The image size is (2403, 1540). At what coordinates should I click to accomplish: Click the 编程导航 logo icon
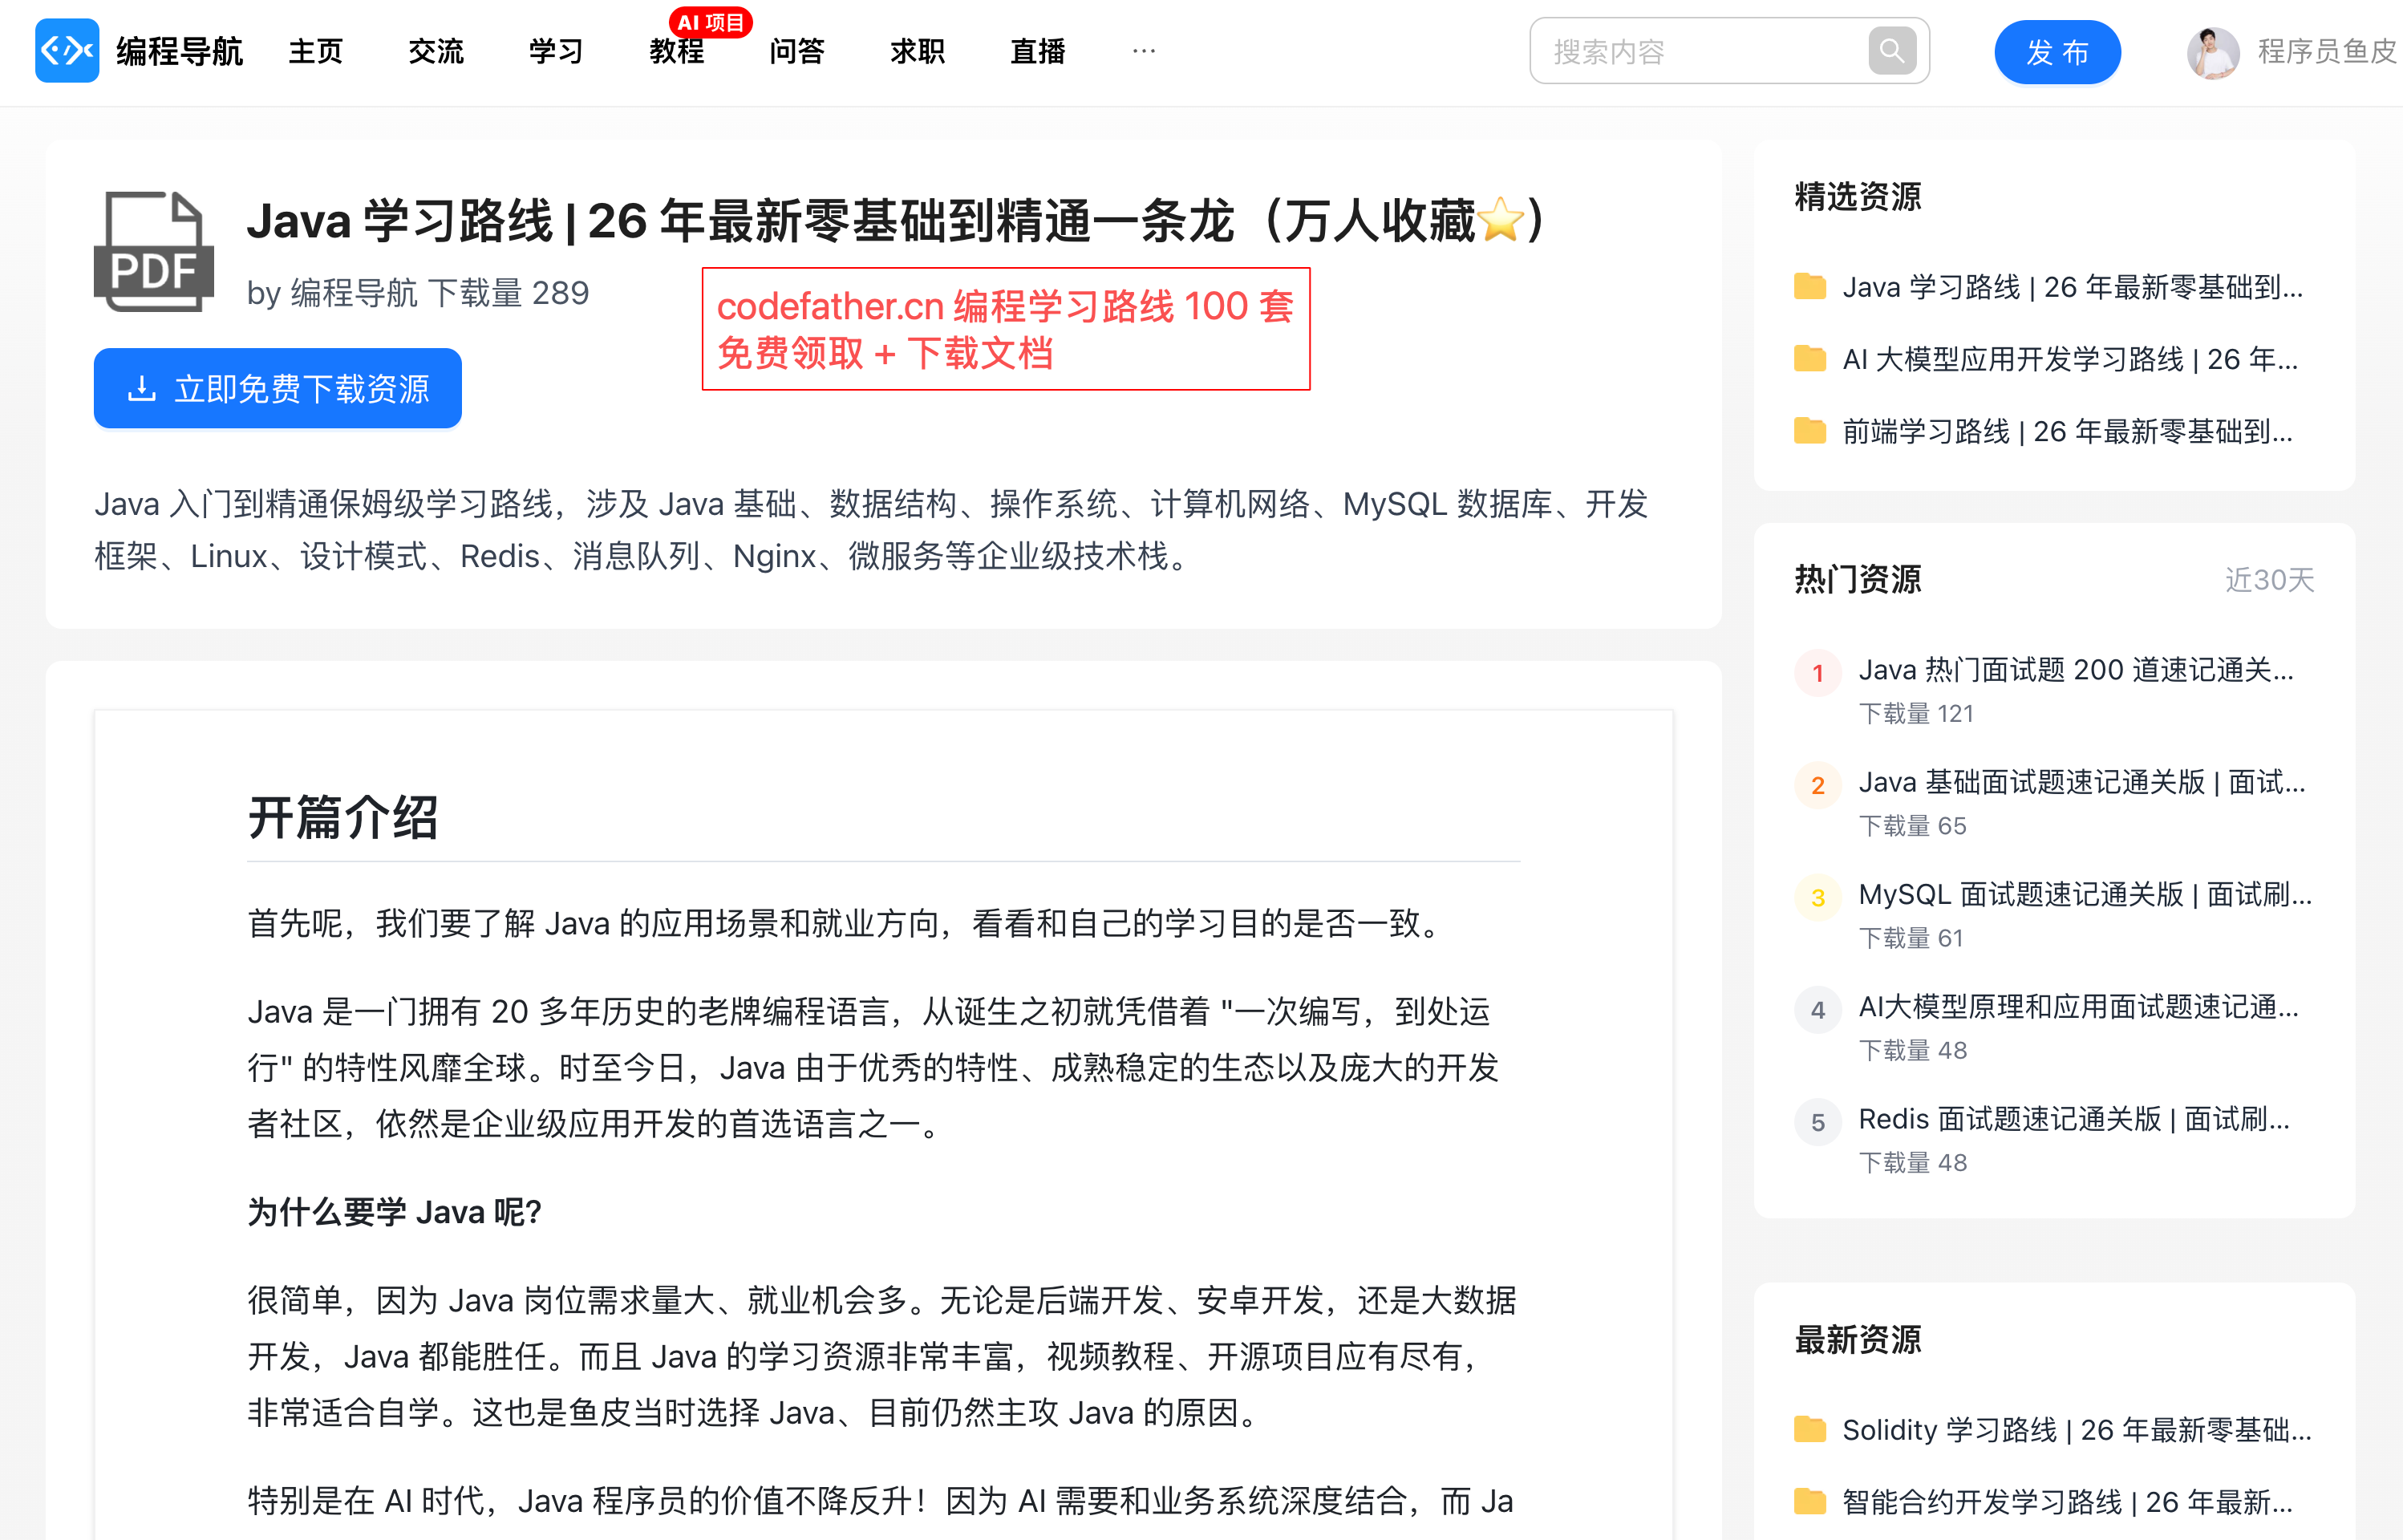[67, 50]
